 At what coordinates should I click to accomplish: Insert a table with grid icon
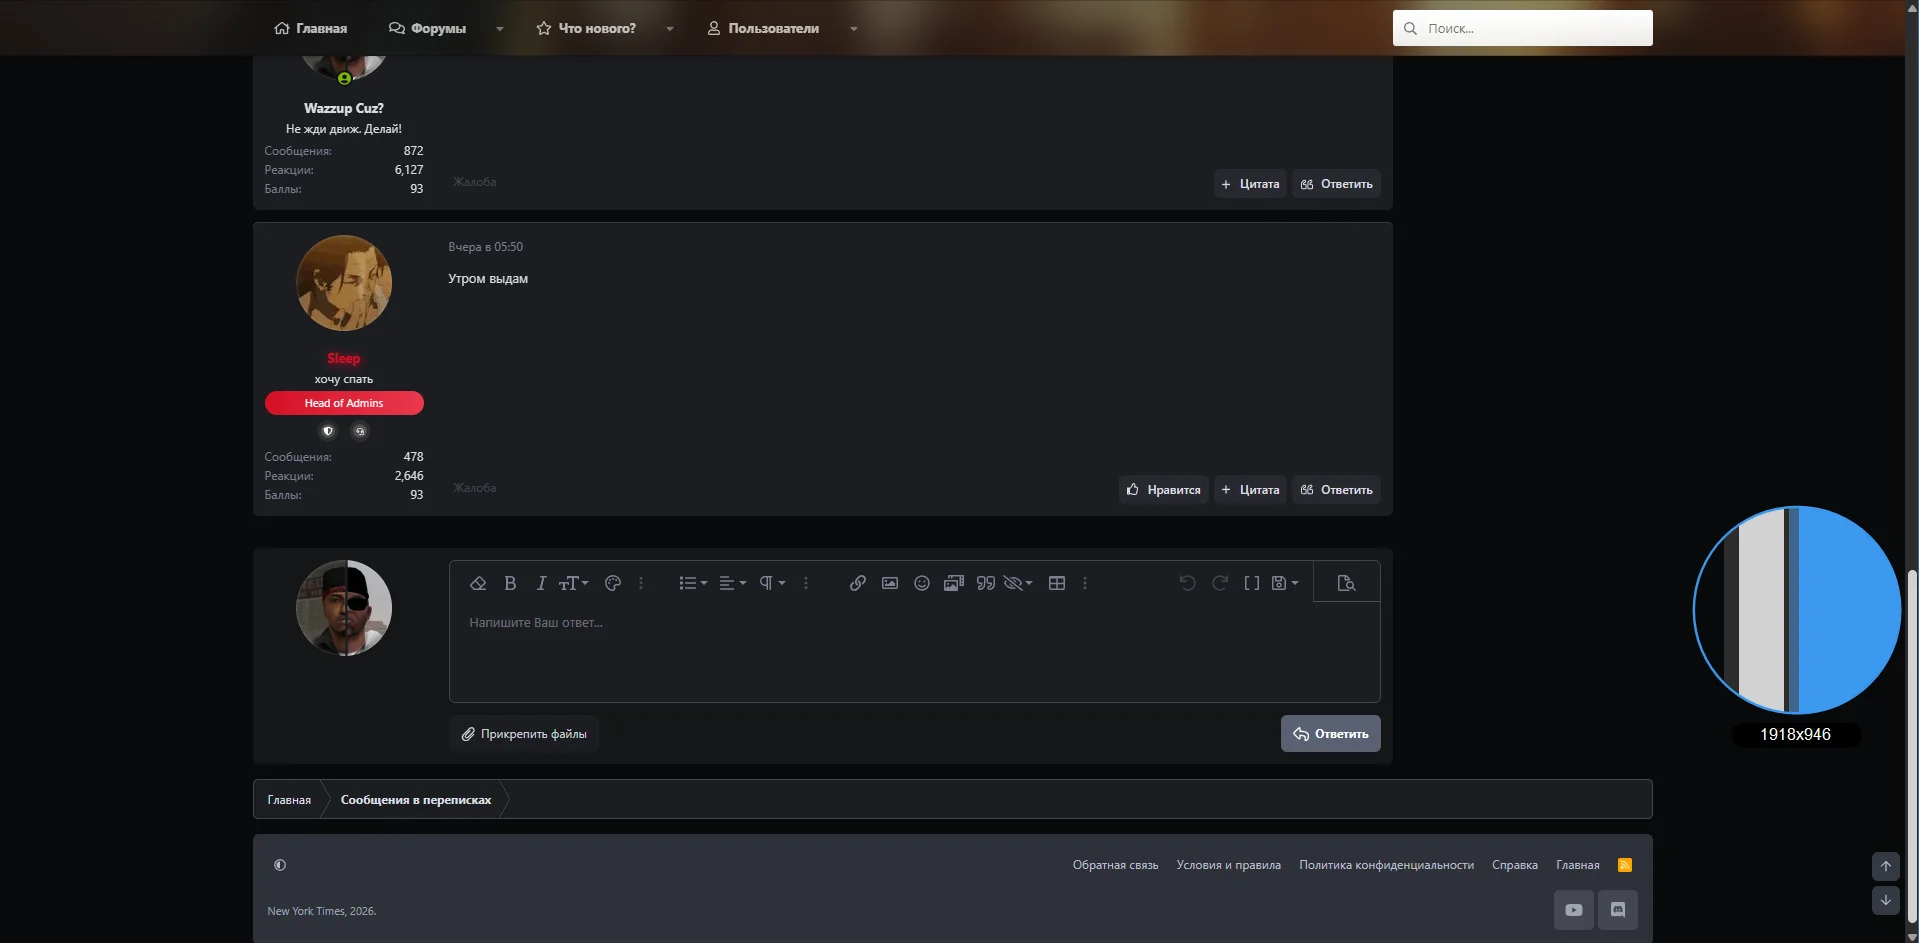[1057, 583]
